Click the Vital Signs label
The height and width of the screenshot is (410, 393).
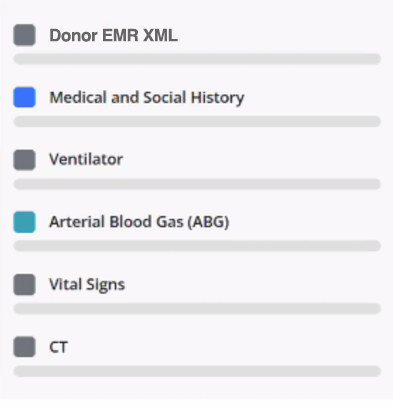point(87,285)
